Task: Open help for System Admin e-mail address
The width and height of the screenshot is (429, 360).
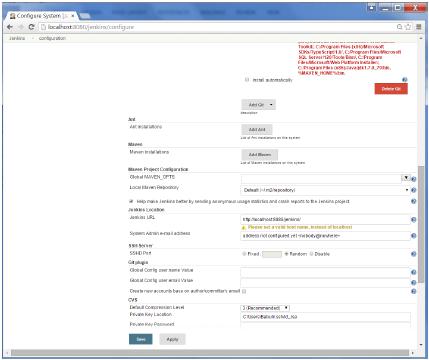Action: 414,236
